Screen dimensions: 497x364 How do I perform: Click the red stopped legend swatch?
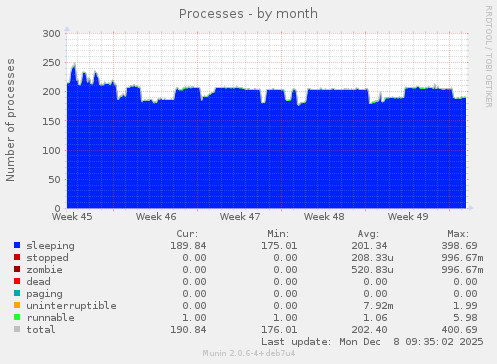point(17,257)
